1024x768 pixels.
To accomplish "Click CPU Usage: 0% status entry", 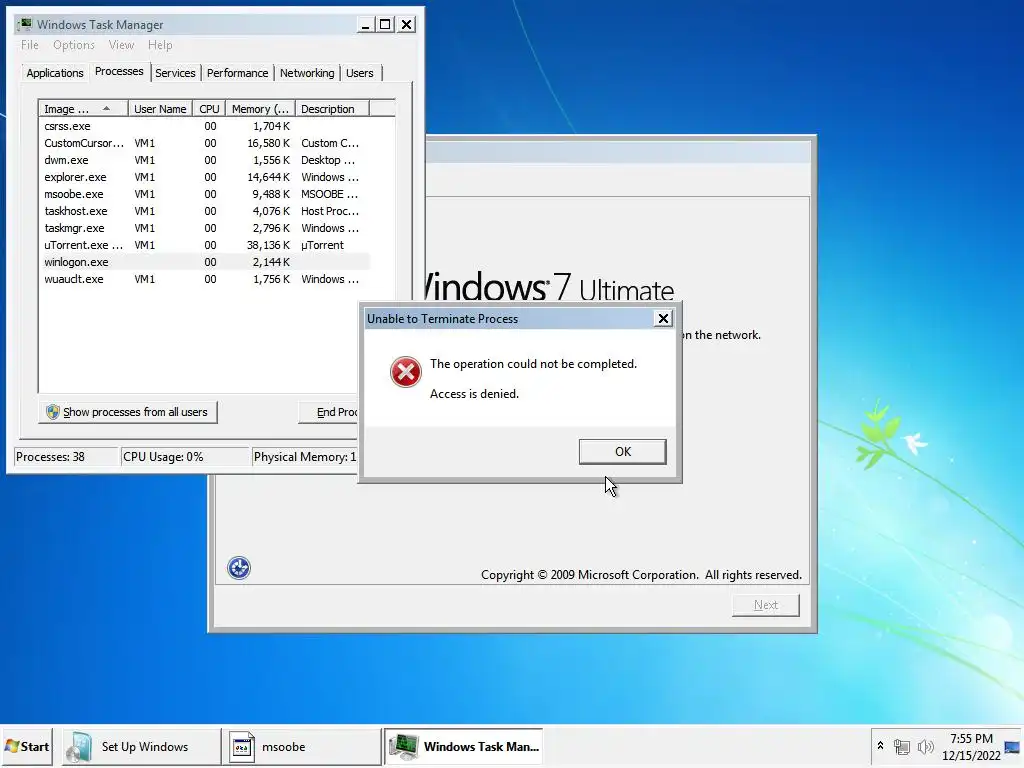I will point(185,457).
